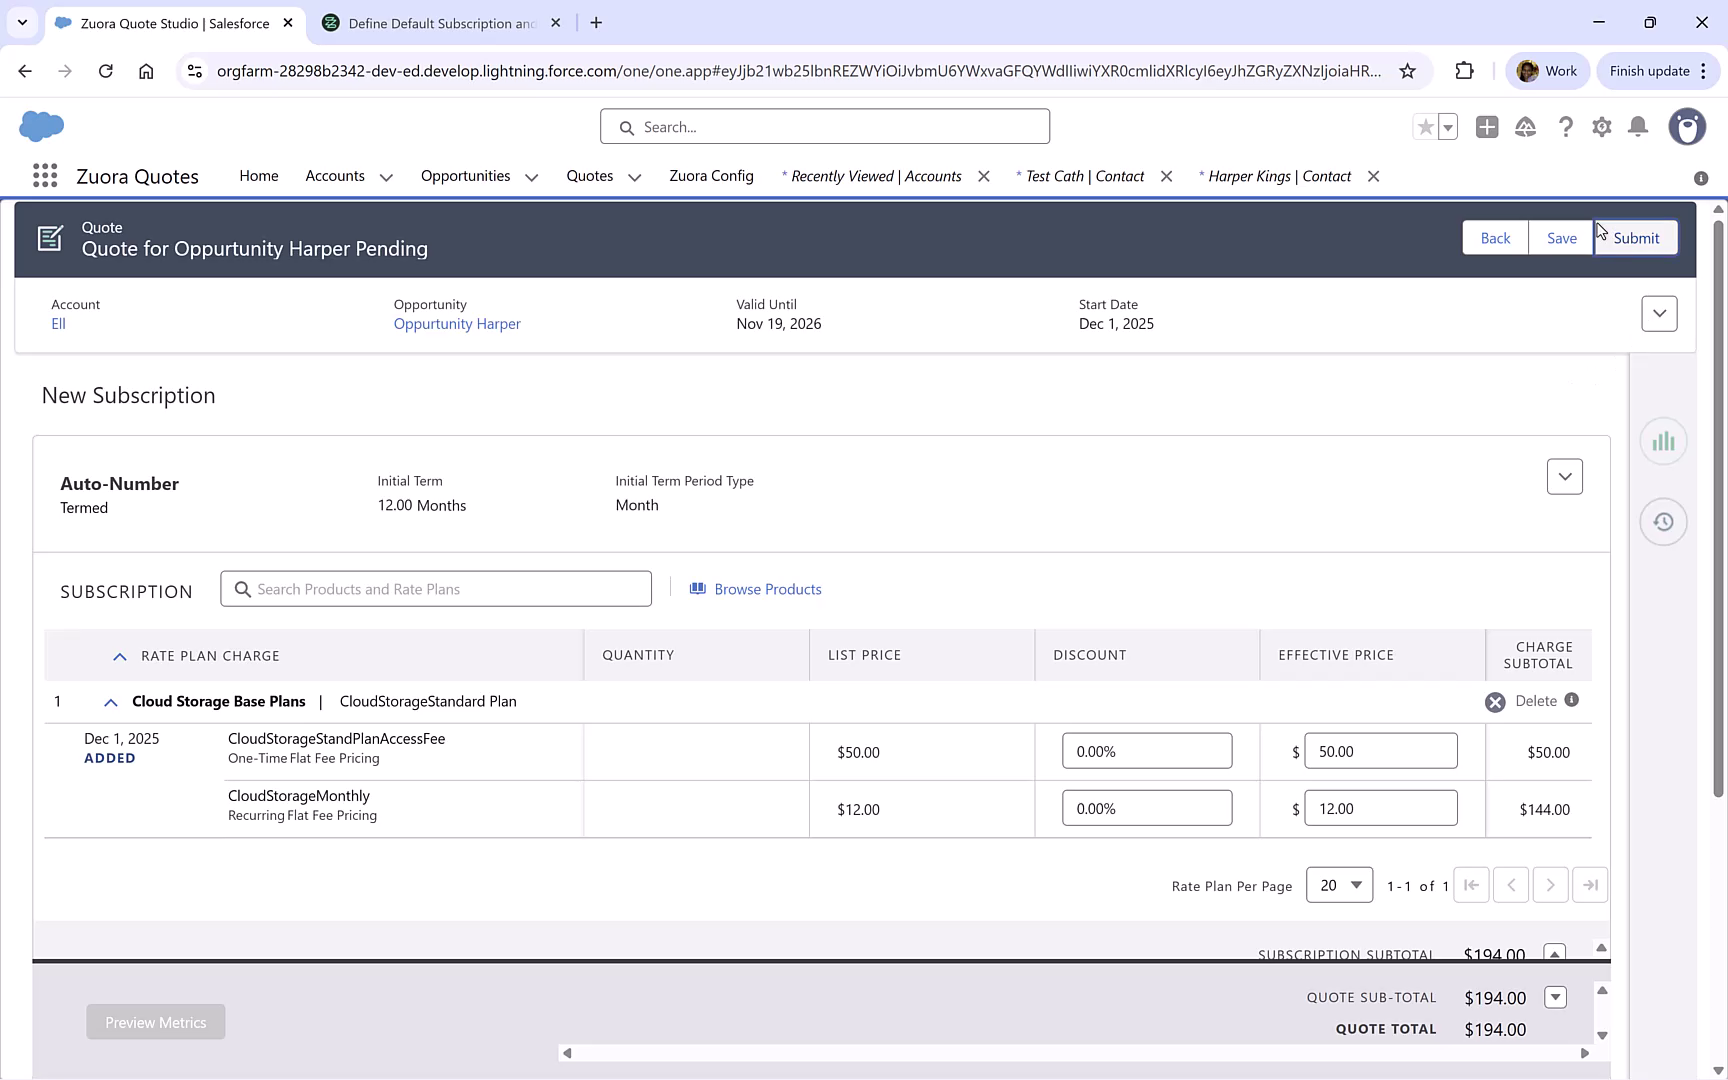
Task: Click the Setup gear icon
Action: tap(1601, 127)
